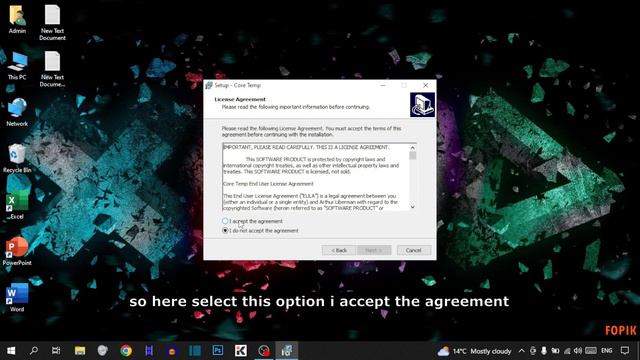Select the Network desktop icon
The height and width of the screenshot is (360, 640).
(17, 112)
